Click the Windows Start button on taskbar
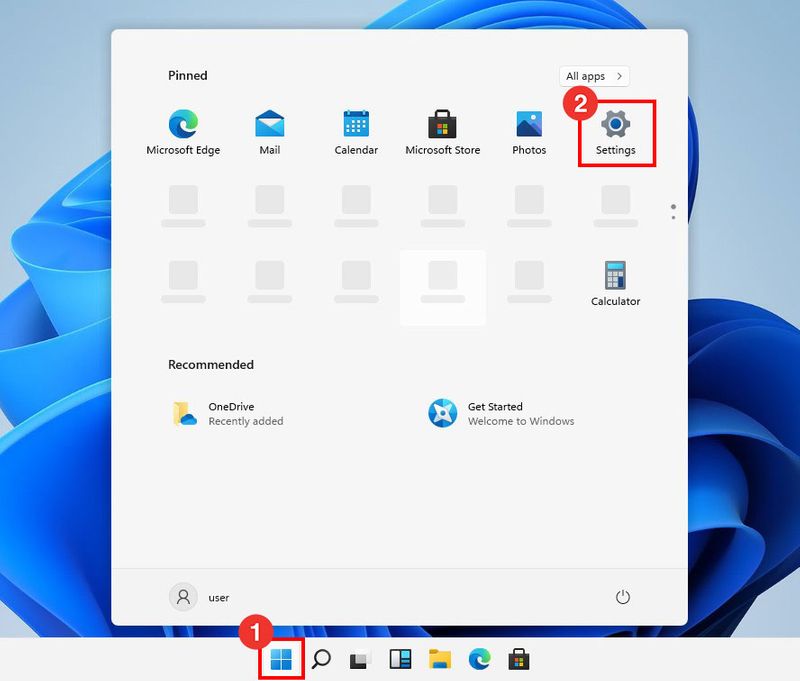 pyautogui.click(x=281, y=660)
